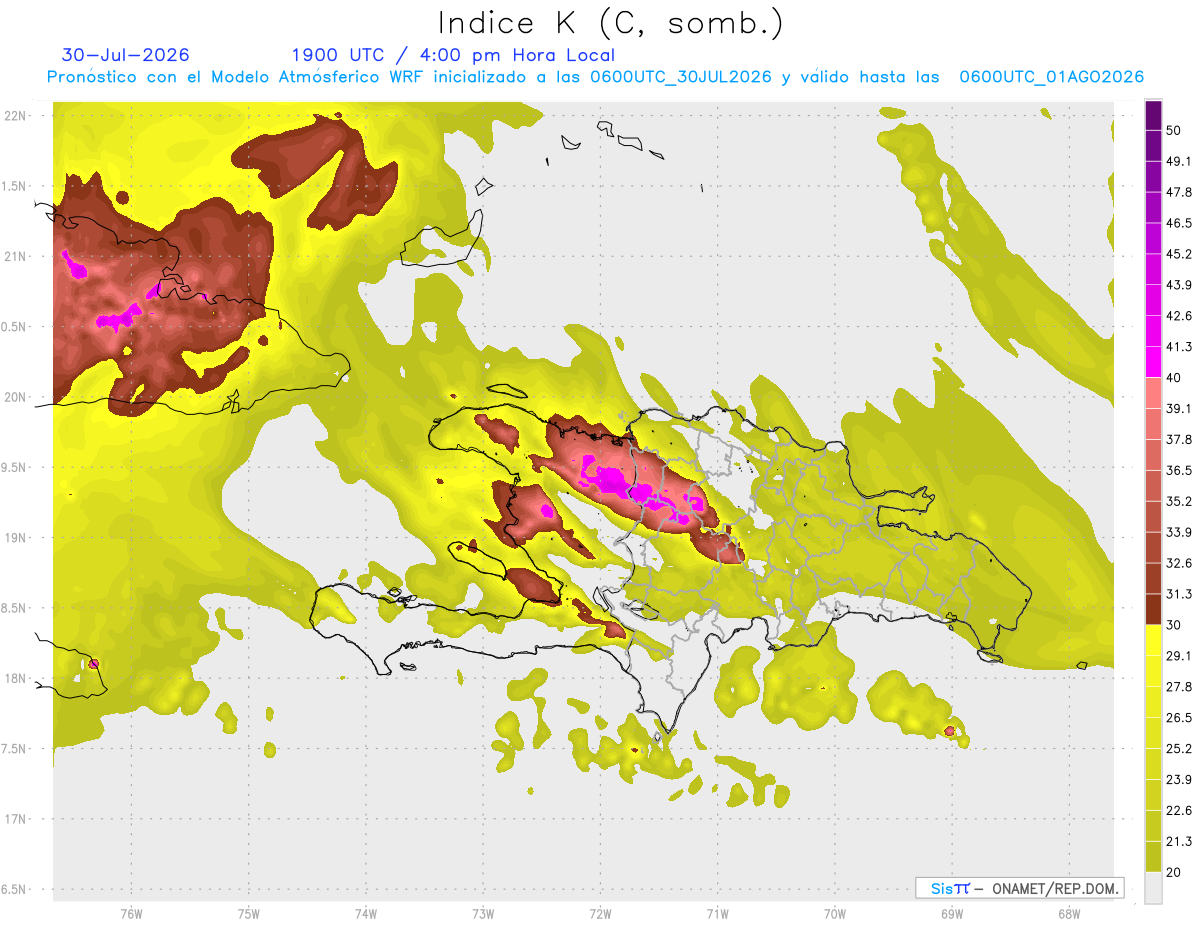Click the colorbar value 49.1
This screenshot has height=927, width=1200.
point(1178,161)
